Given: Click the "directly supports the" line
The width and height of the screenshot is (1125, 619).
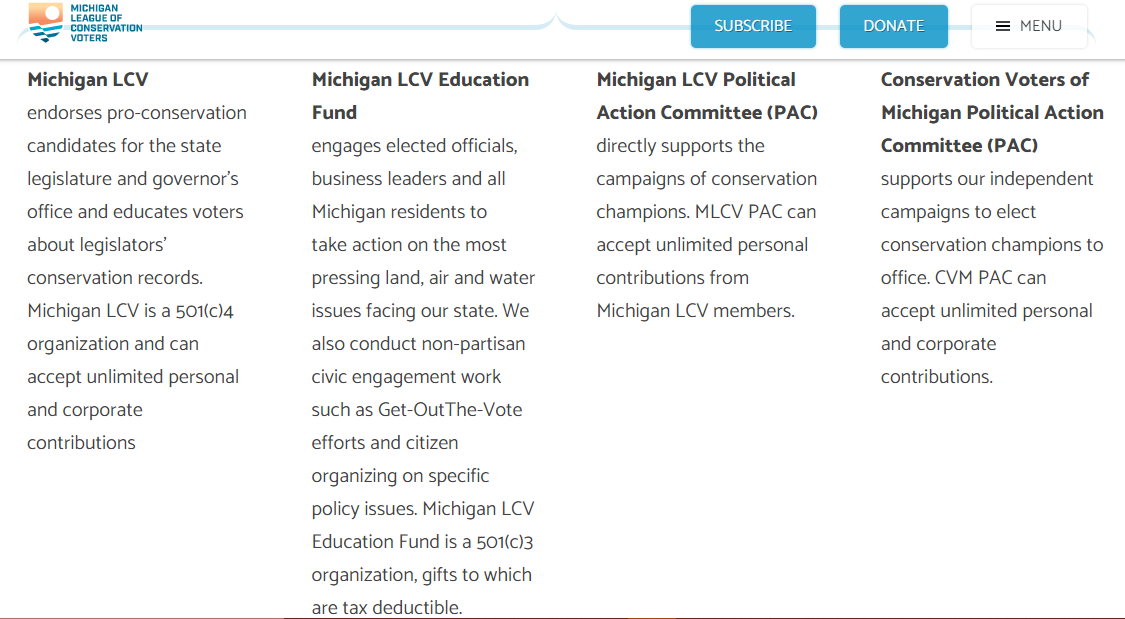Looking at the screenshot, I should [680, 146].
